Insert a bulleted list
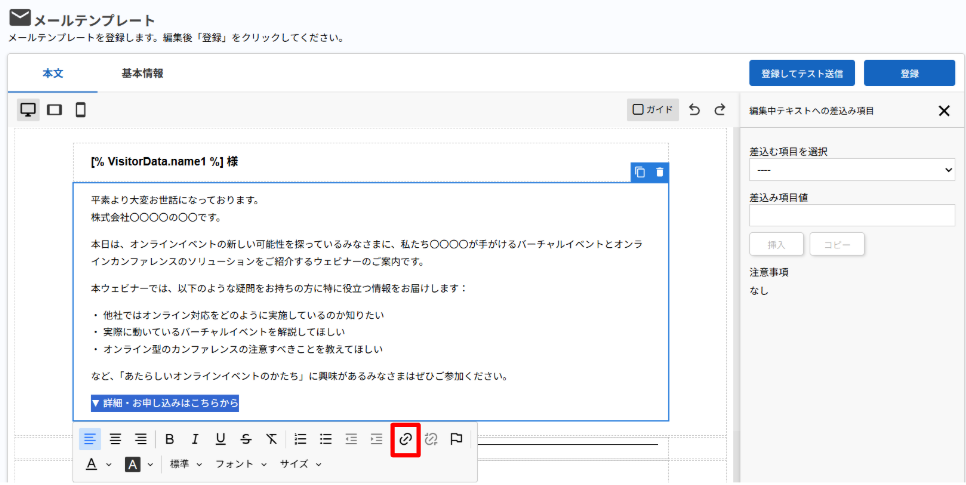This screenshot has width=966, height=485. click(x=326, y=439)
